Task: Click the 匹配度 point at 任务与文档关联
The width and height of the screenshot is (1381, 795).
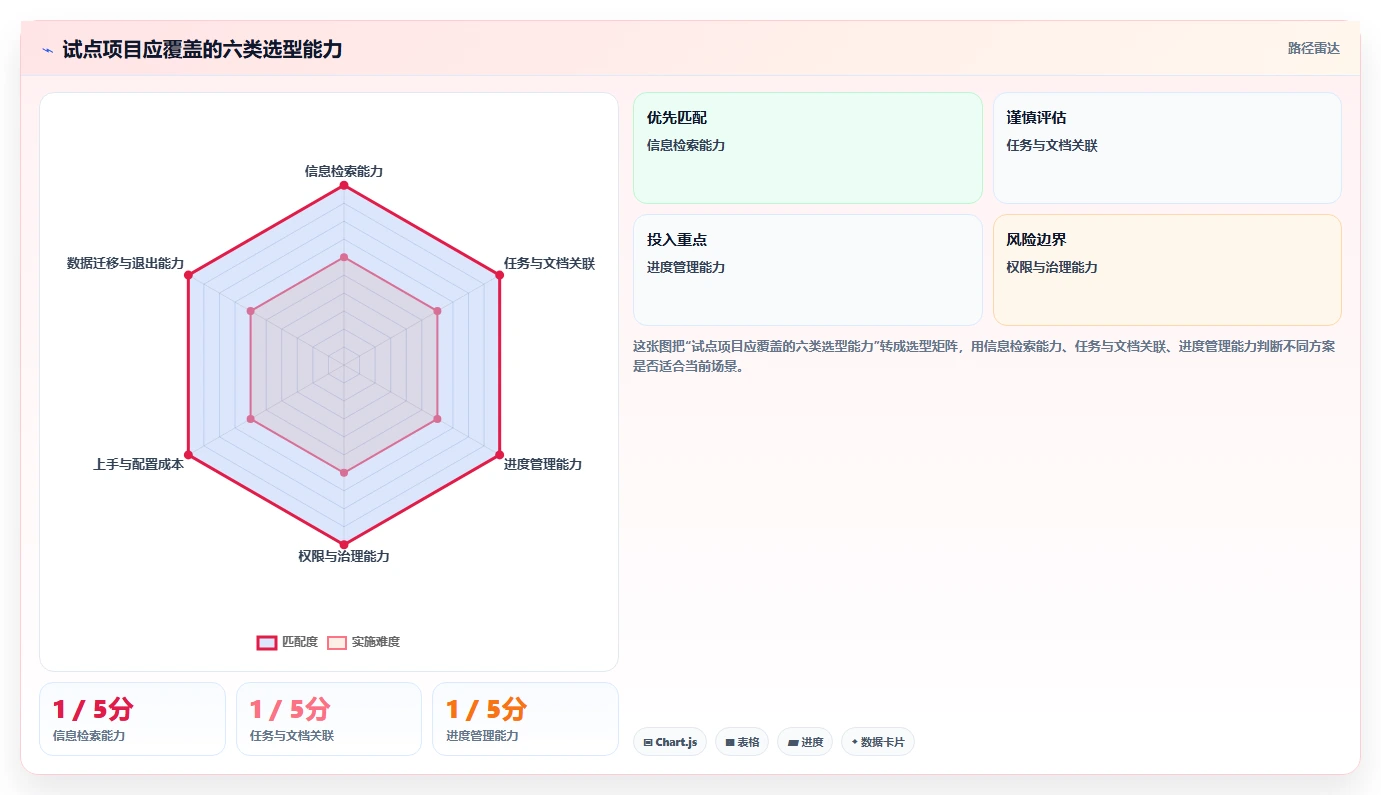Action: coord(499,275)
